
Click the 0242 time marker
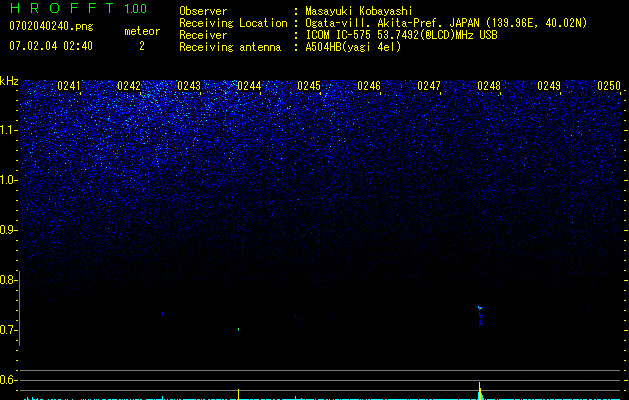tap(129, 86)
